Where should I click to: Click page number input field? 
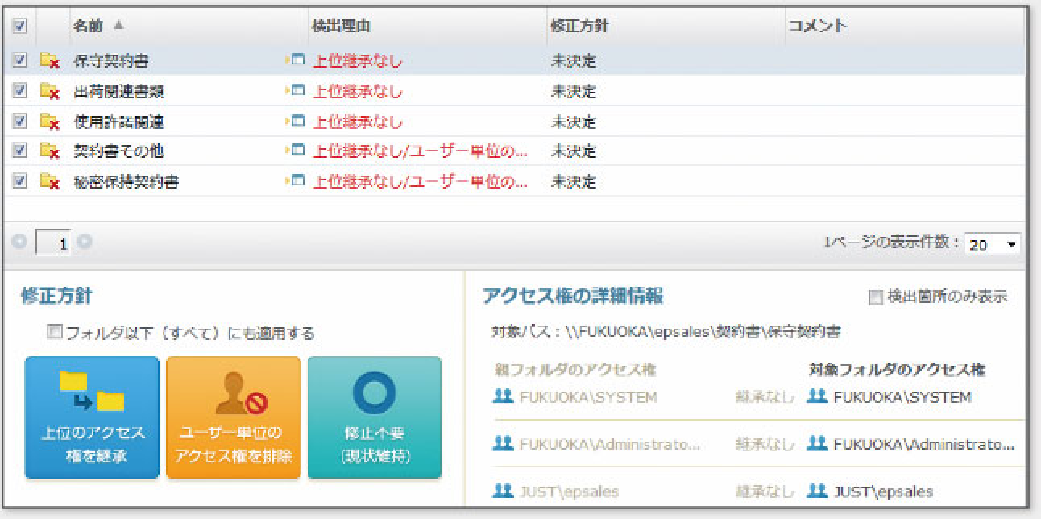52,244
